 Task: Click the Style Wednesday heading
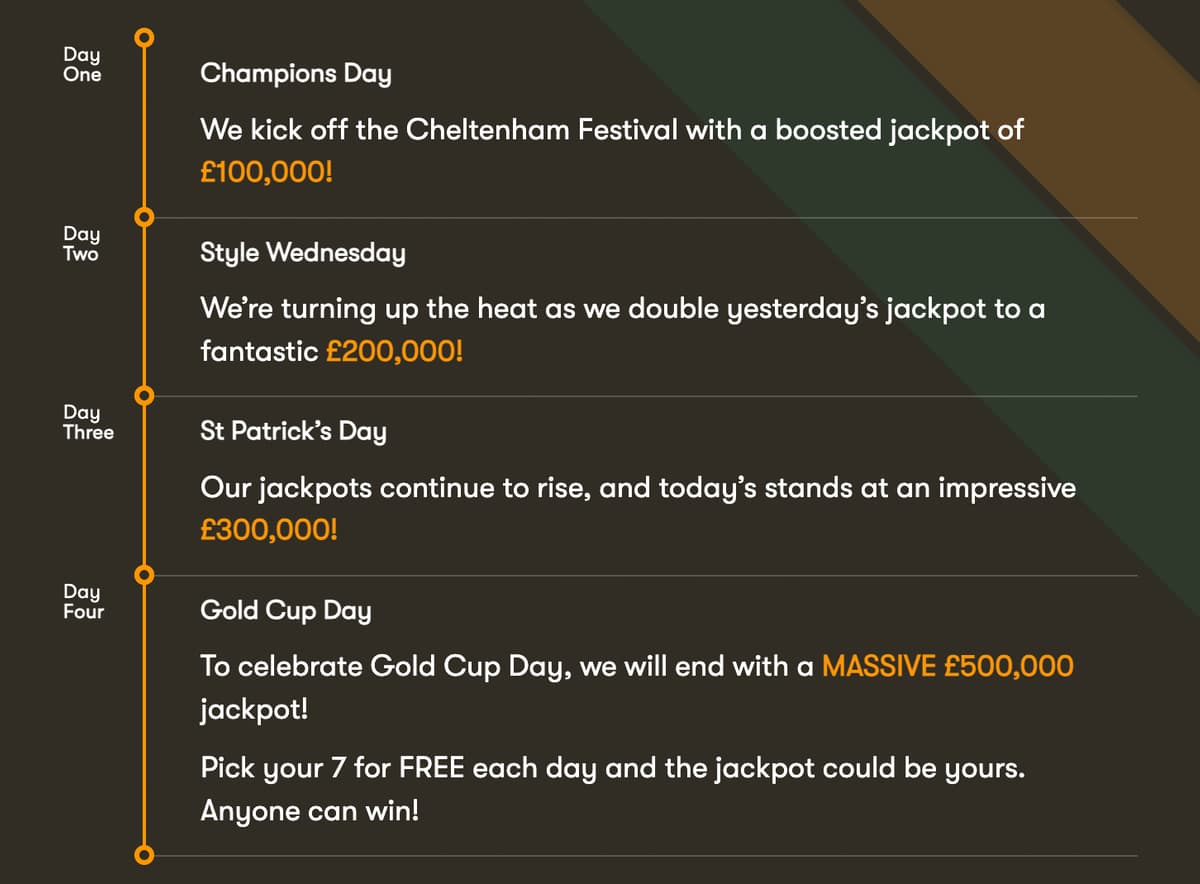(x=303, y=253)
